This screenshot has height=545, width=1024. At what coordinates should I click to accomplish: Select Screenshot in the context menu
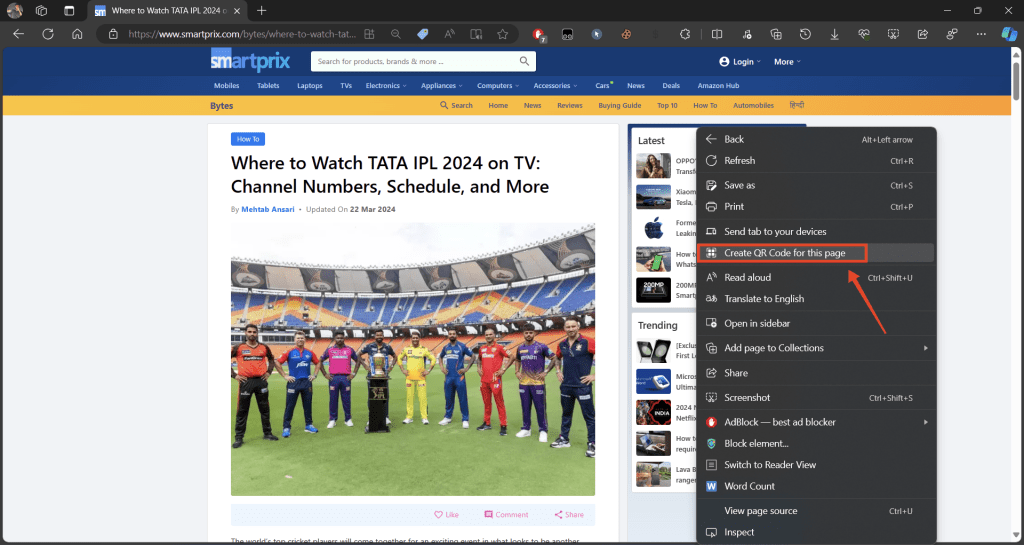pos(816,397)
